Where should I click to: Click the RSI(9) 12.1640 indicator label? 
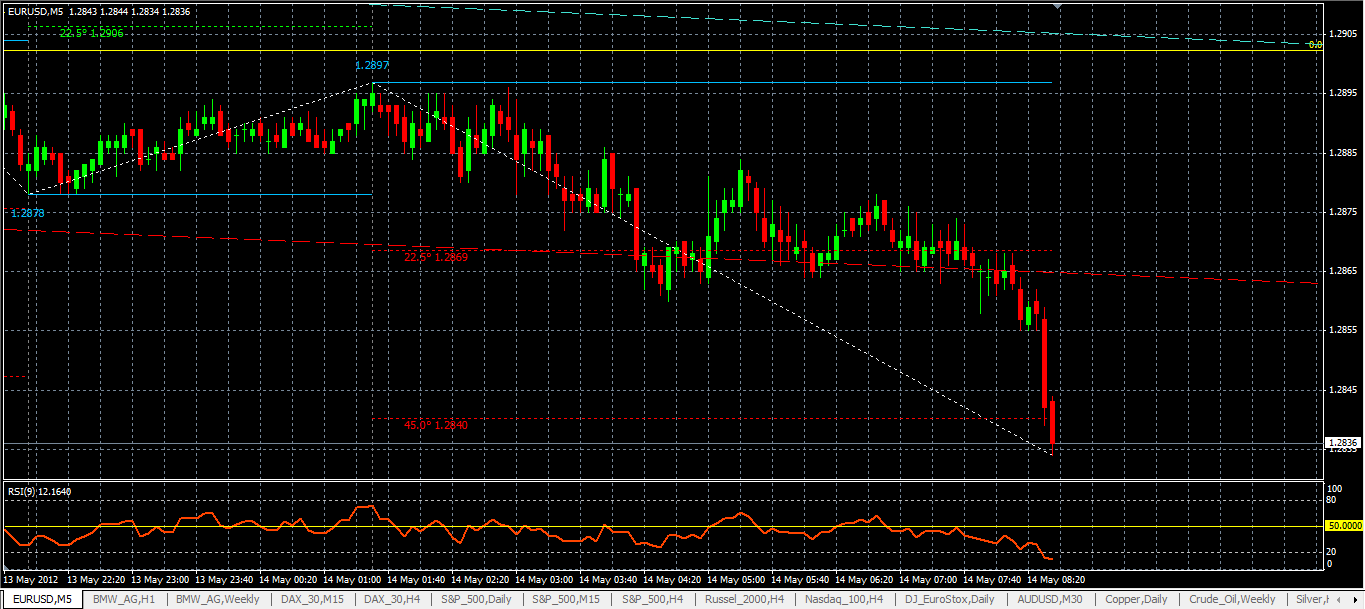pos(39,490)
